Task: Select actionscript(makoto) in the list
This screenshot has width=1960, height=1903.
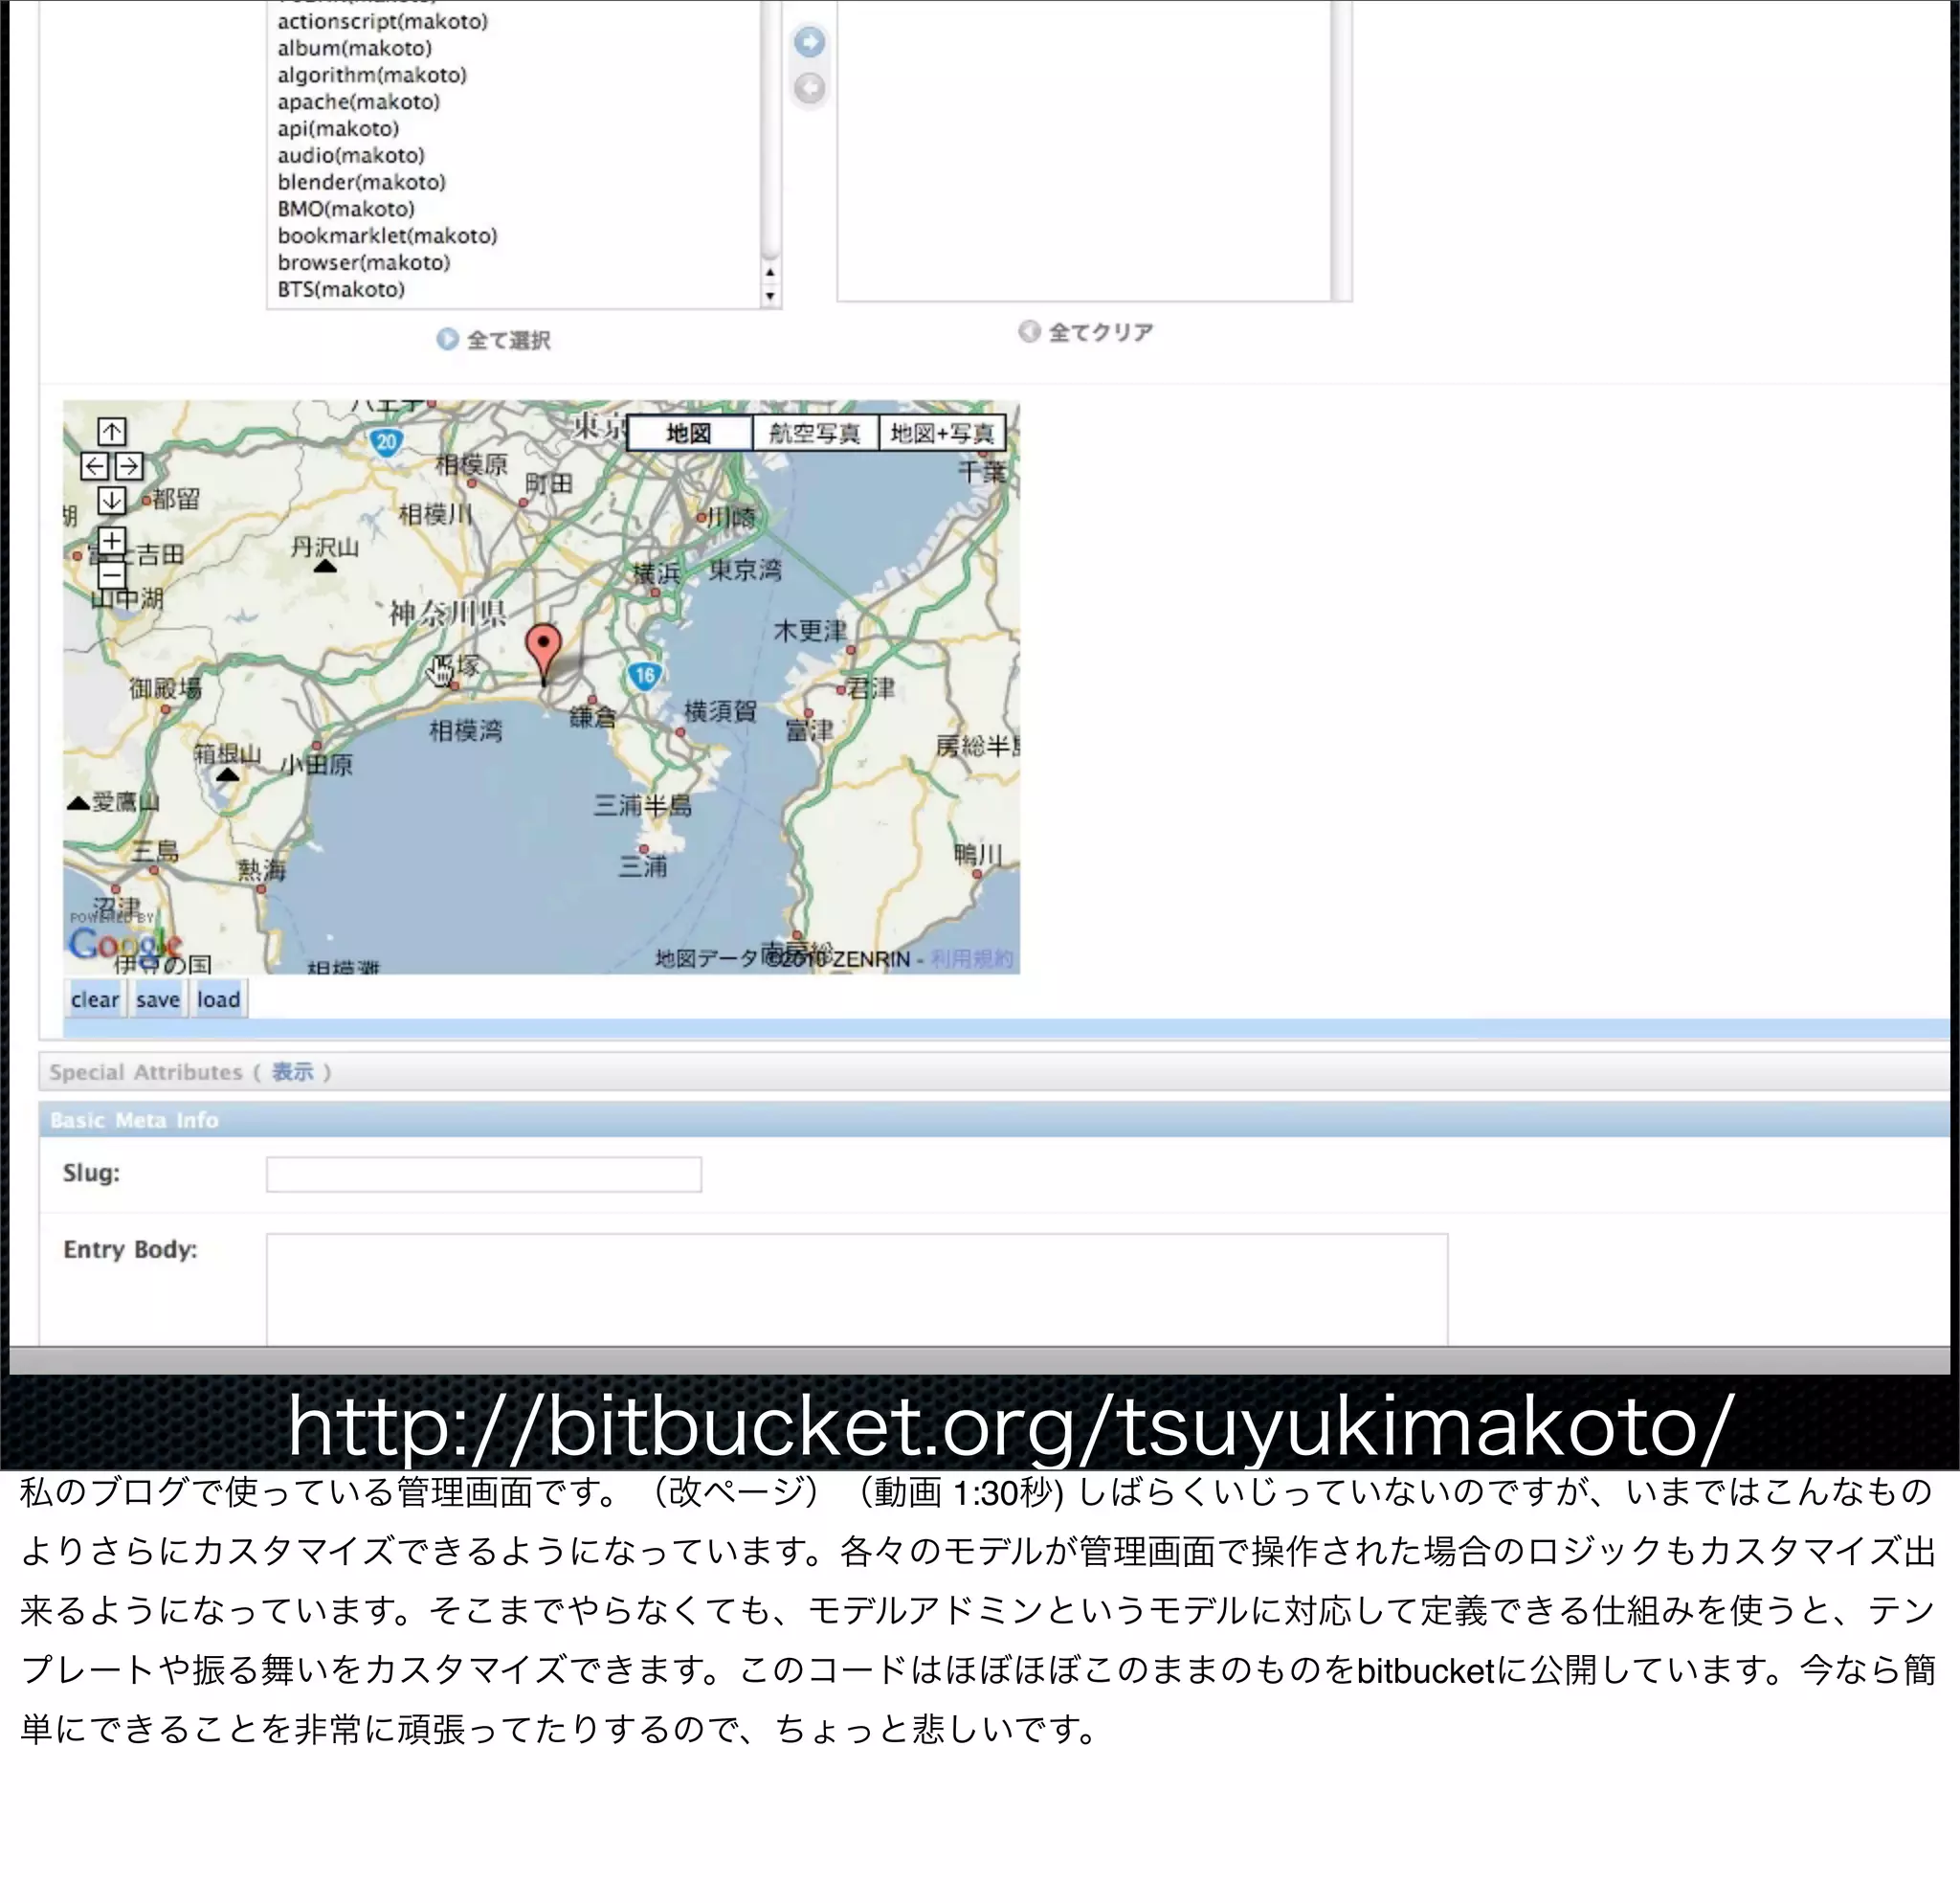Action: click(x=383, y=21)
